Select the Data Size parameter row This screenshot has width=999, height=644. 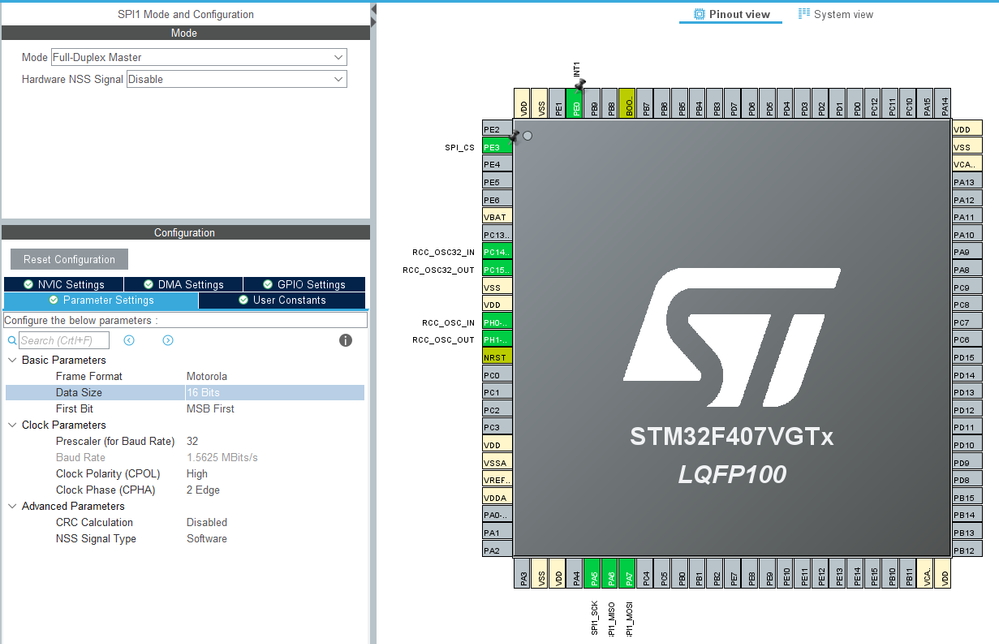click(x=185, y=392)
